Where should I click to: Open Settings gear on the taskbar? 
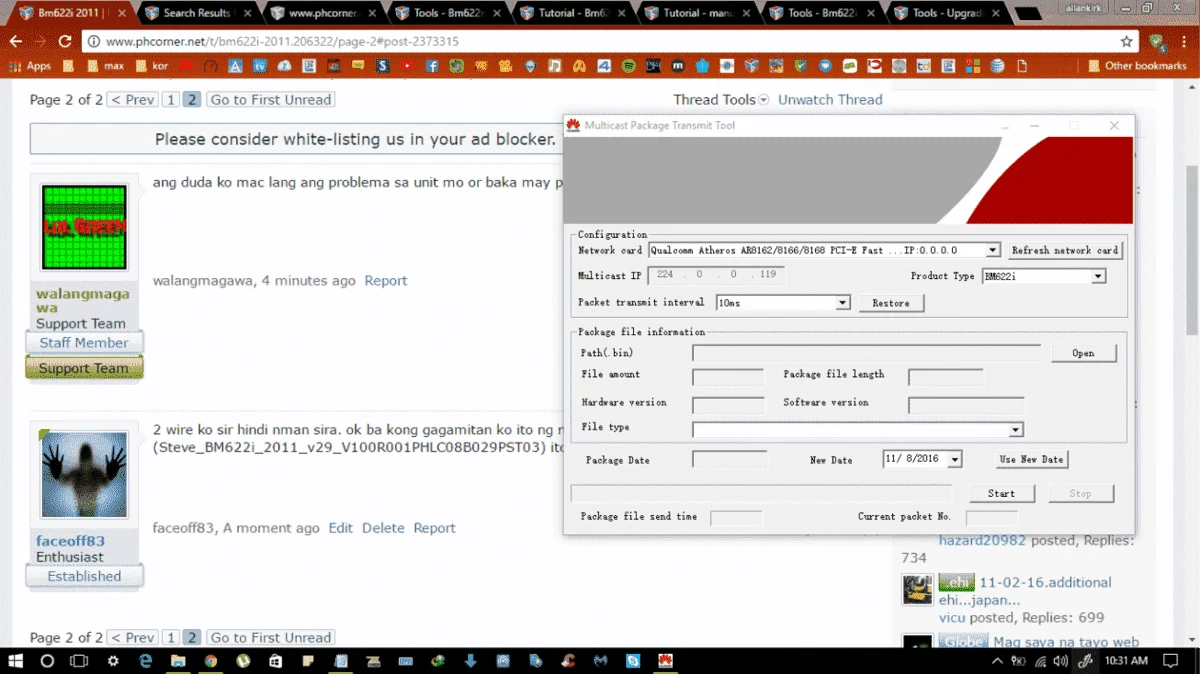pyautogui.click(x=113, y=661)
